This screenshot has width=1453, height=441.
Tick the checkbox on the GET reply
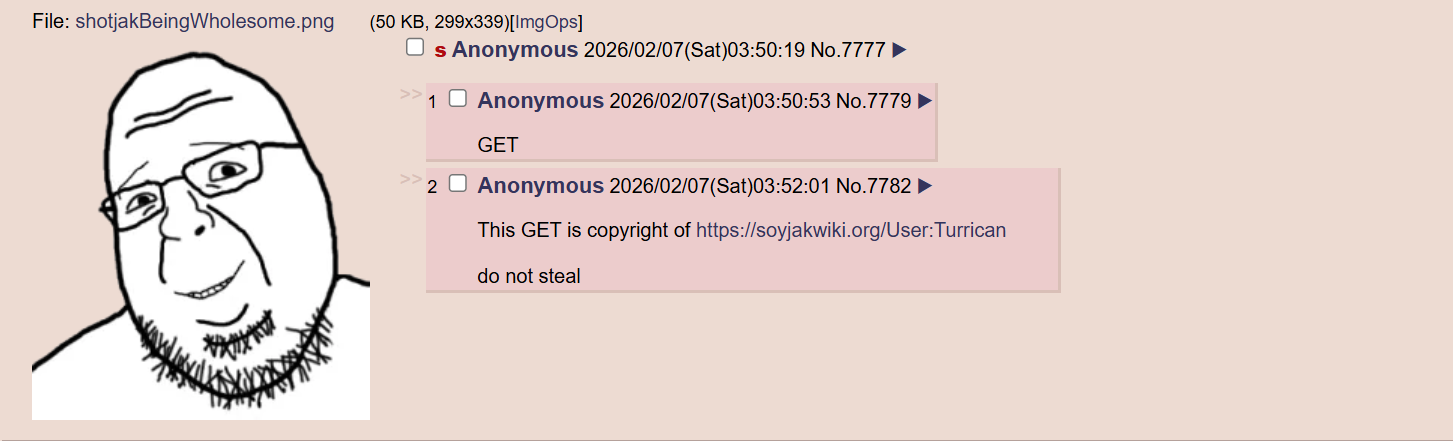(x=458, y=98)
